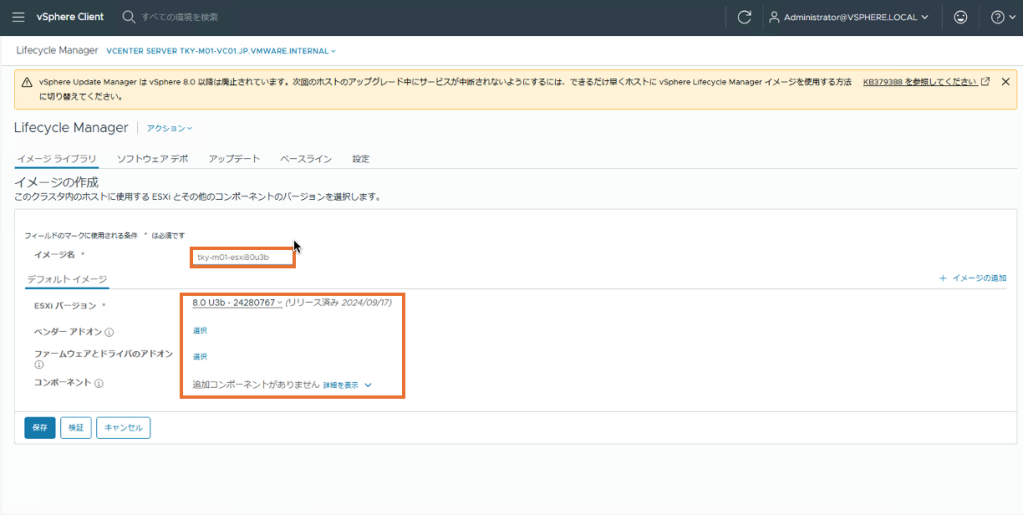This screenshot has width=1023, height=515.
Task: Switch to アップデート tab
Action: [x=234, y=159]
